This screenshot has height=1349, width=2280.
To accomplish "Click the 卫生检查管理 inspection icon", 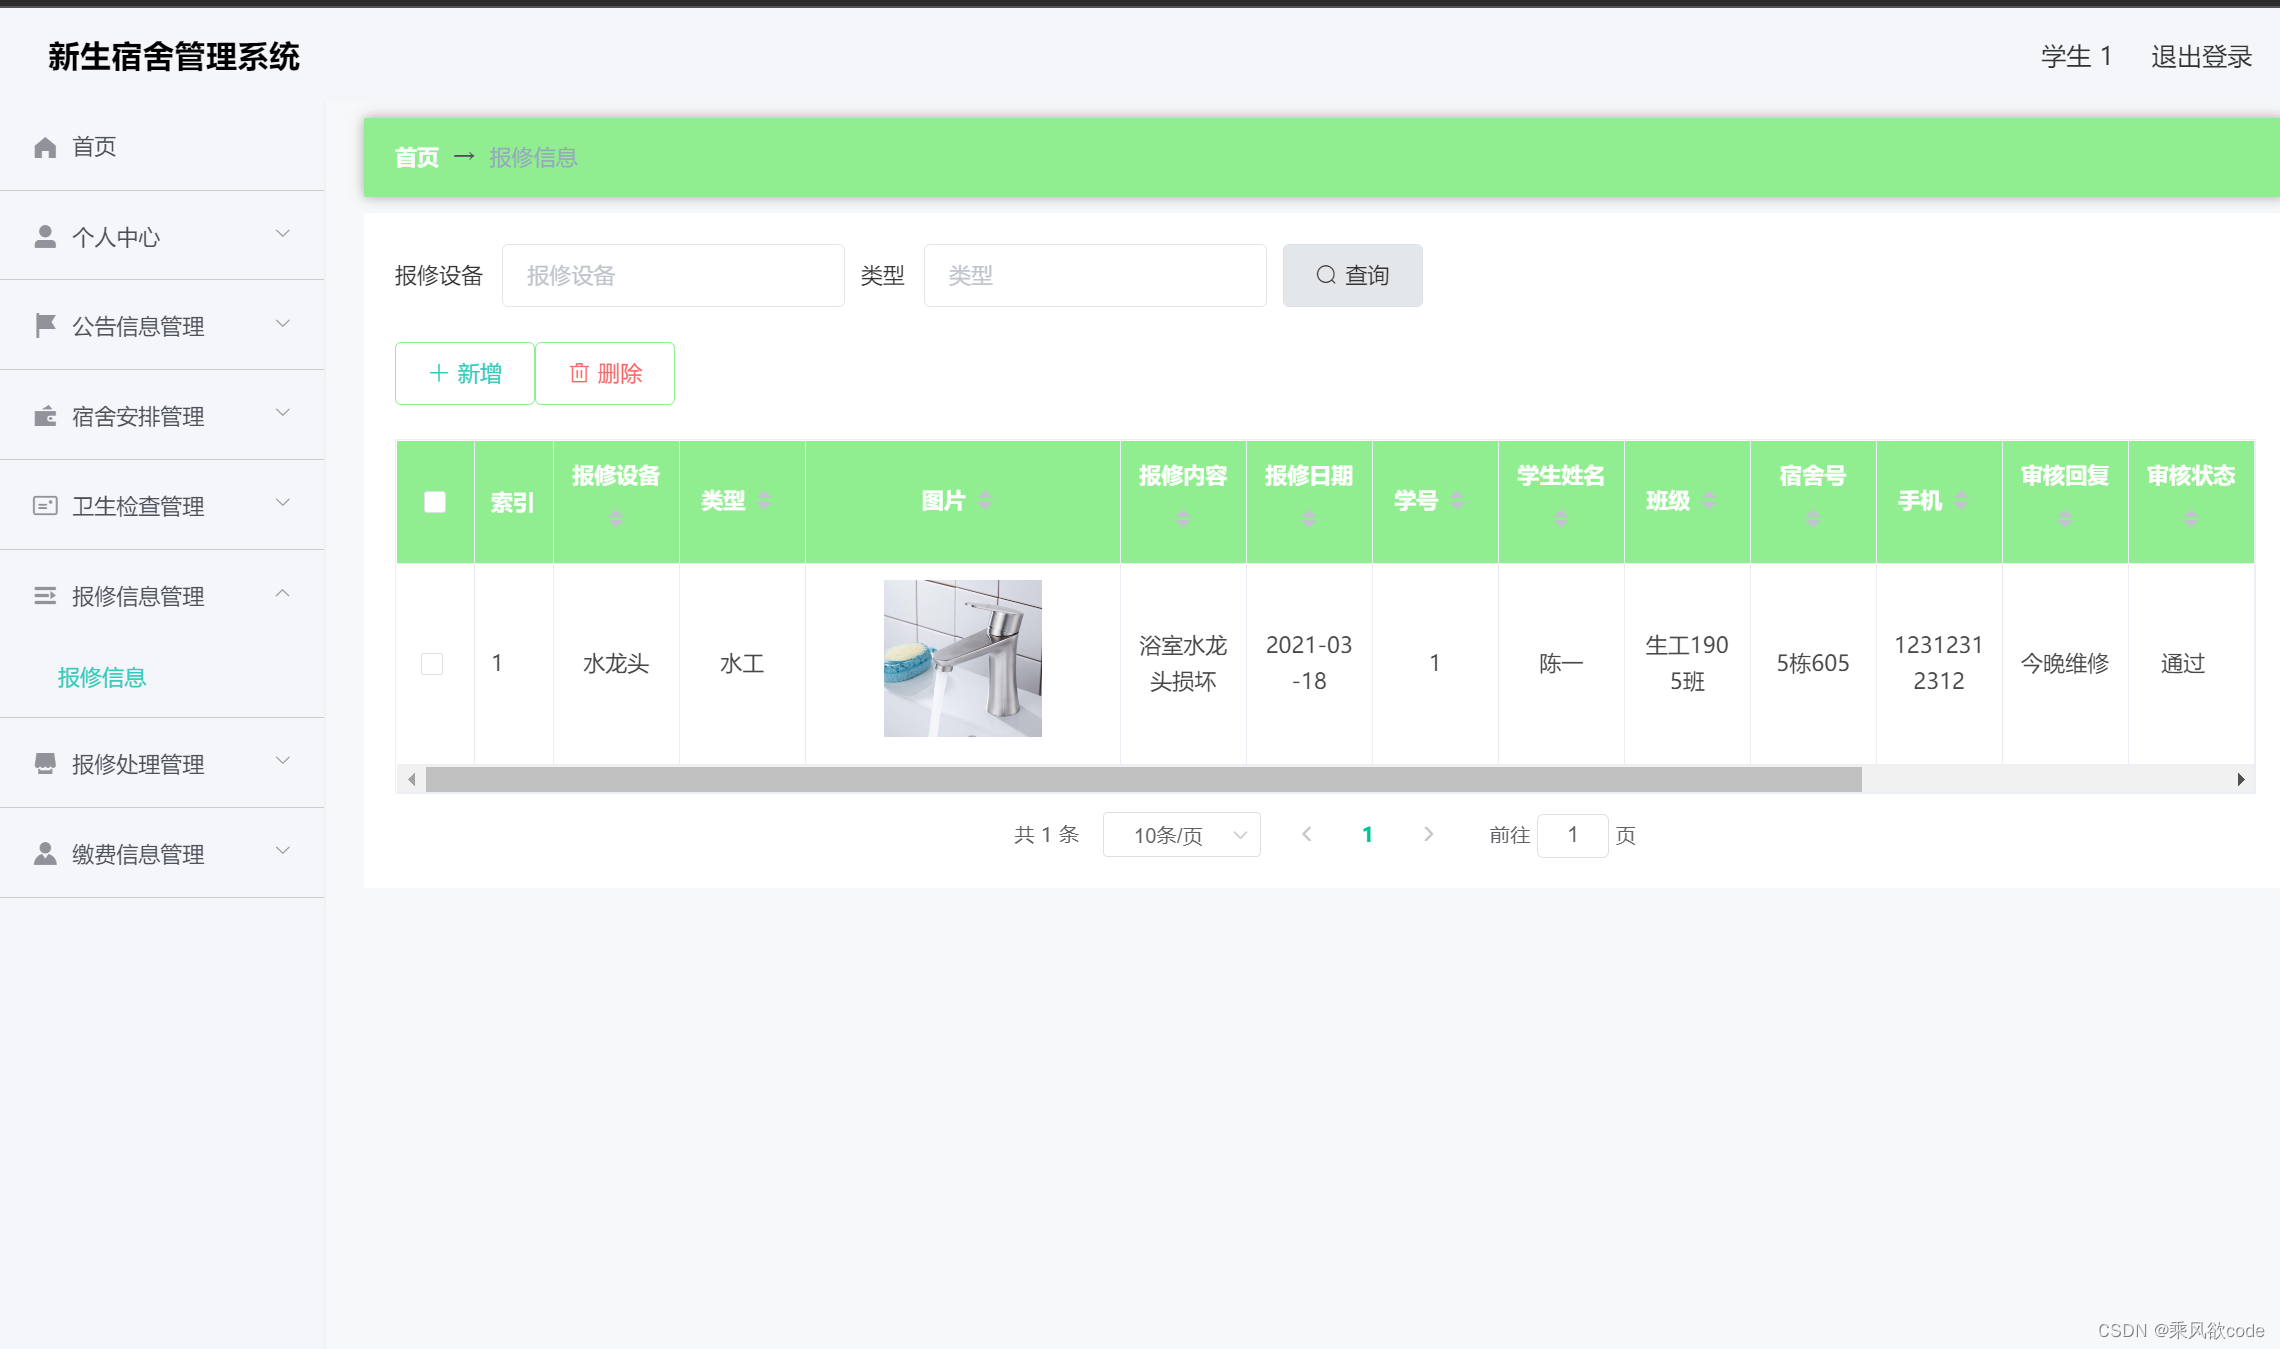I will [44, 505].
